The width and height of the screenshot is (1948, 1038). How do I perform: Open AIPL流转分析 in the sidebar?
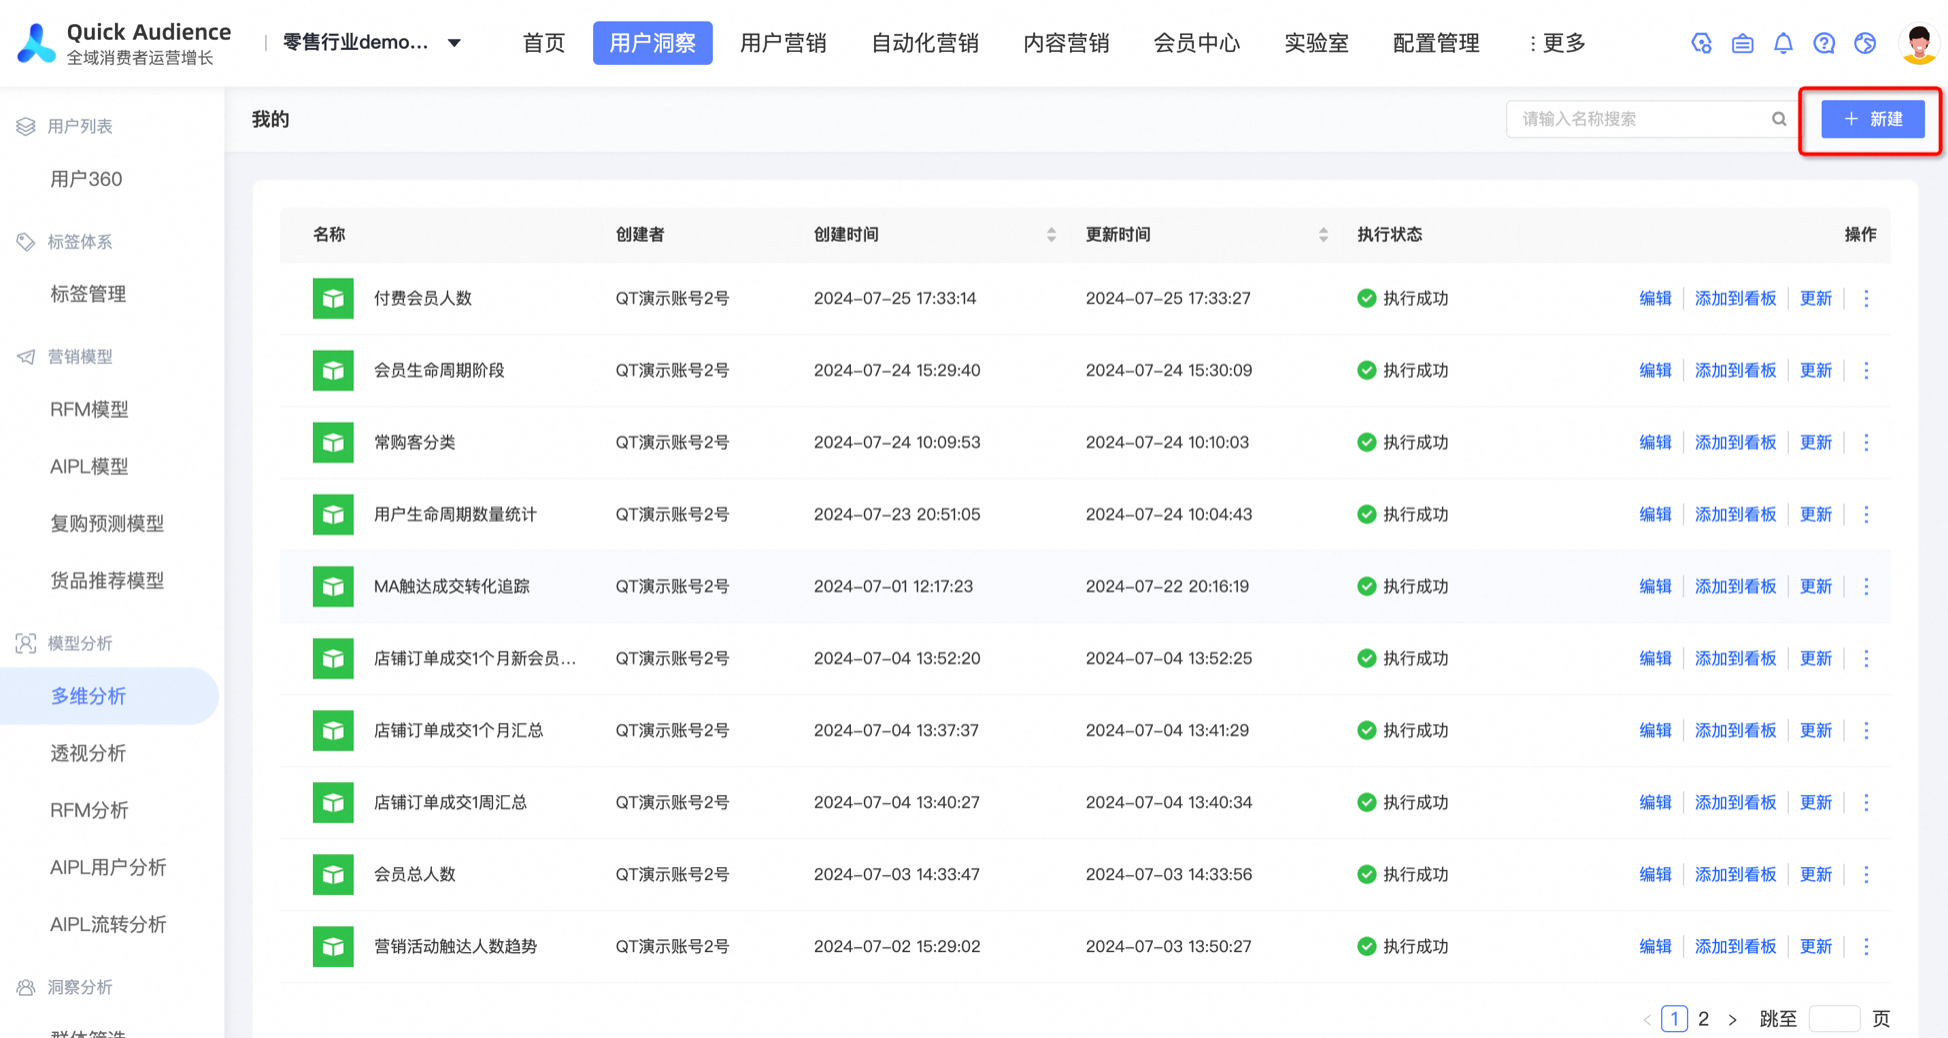click(108, 924)
